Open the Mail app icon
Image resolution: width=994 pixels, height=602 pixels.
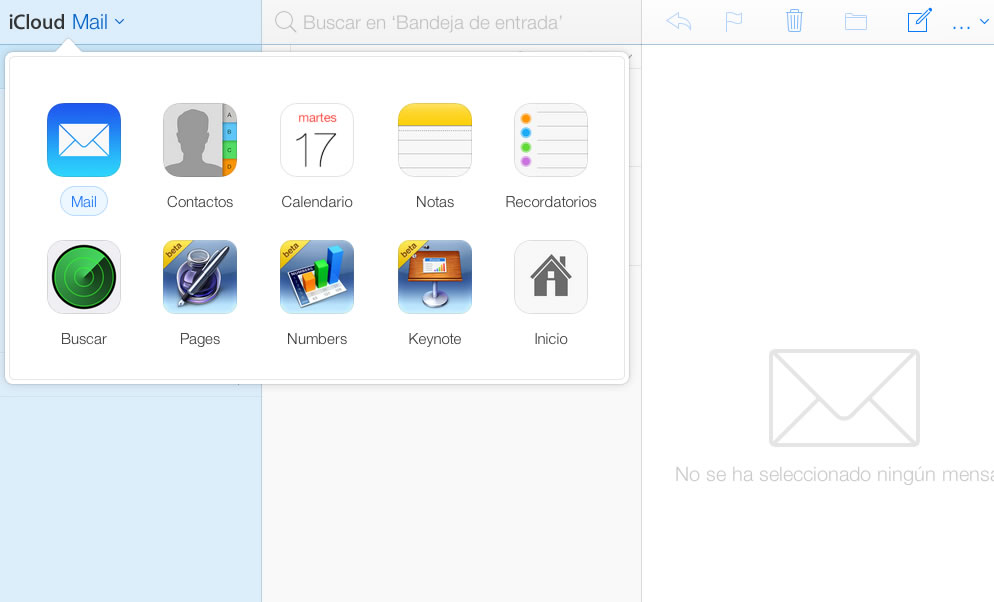pos(84,140)
